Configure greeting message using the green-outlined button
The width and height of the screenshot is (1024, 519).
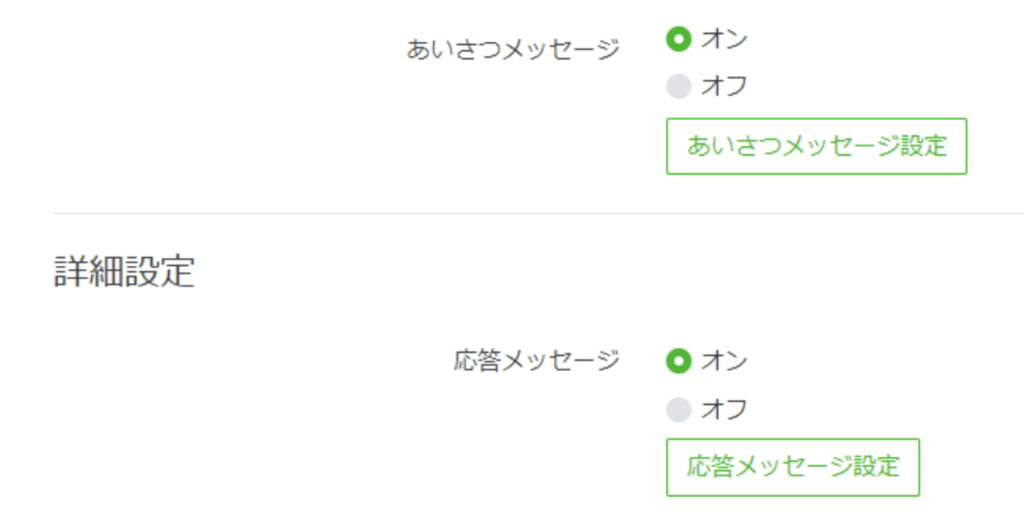point(816,146)
